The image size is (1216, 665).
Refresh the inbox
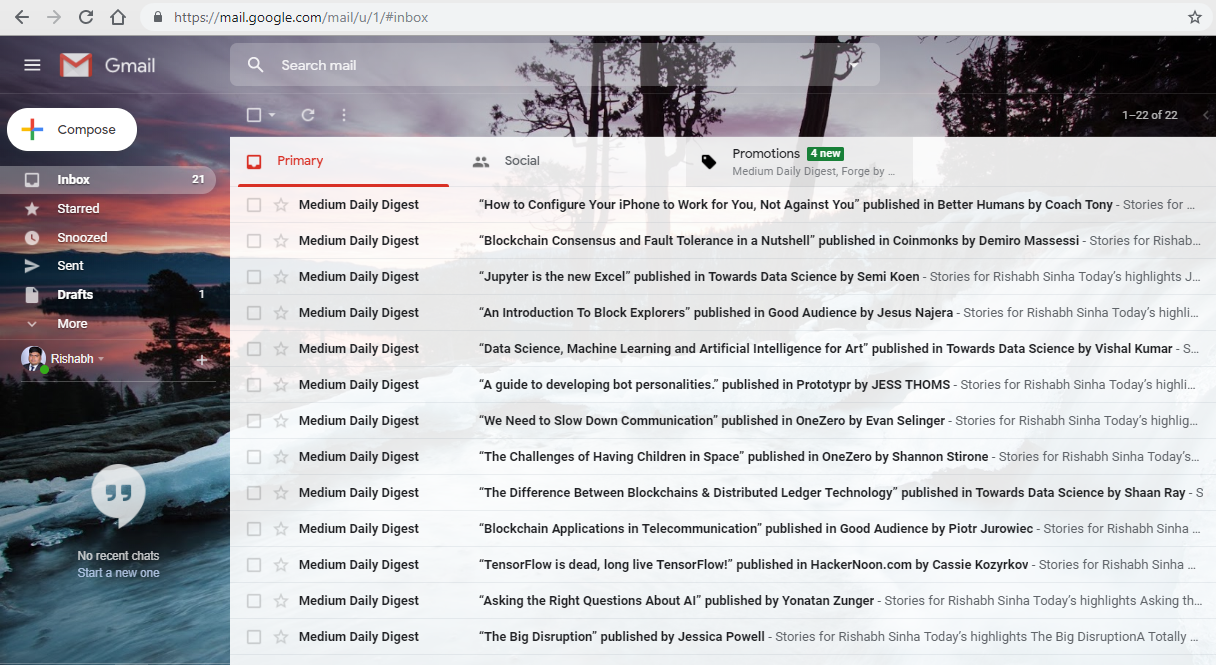coord(307,115)
